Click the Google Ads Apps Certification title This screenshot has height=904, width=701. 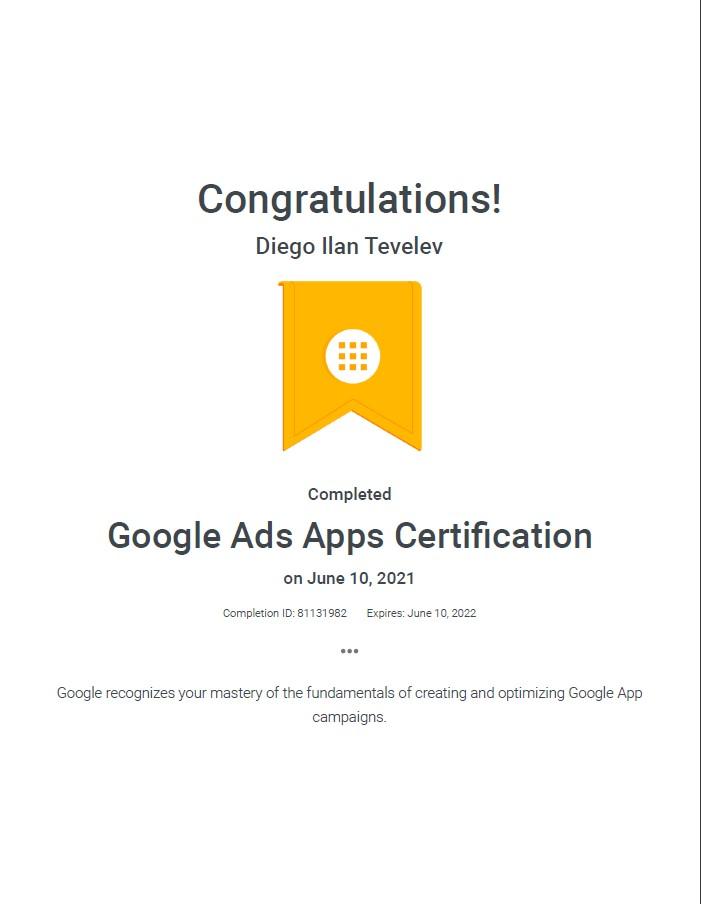tap(350, 536)
